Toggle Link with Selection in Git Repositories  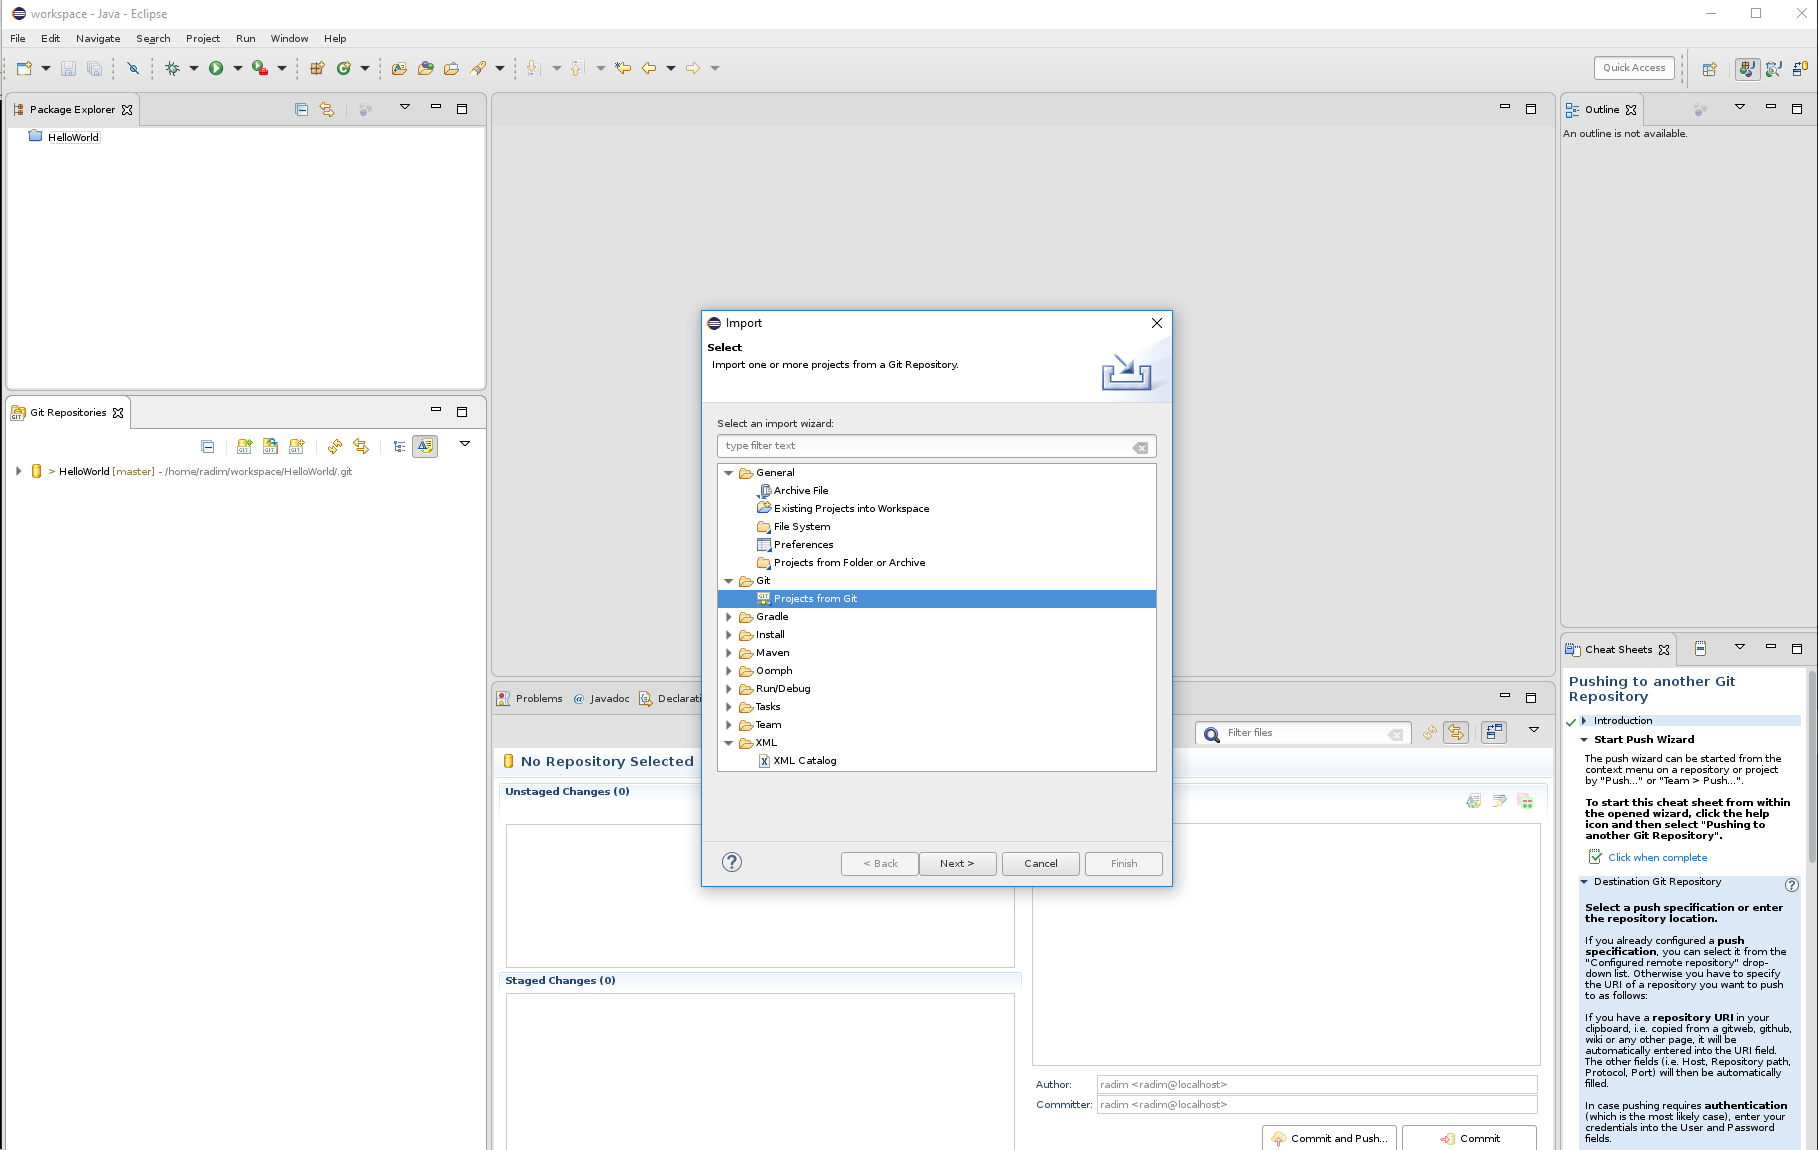pos(361,446)
